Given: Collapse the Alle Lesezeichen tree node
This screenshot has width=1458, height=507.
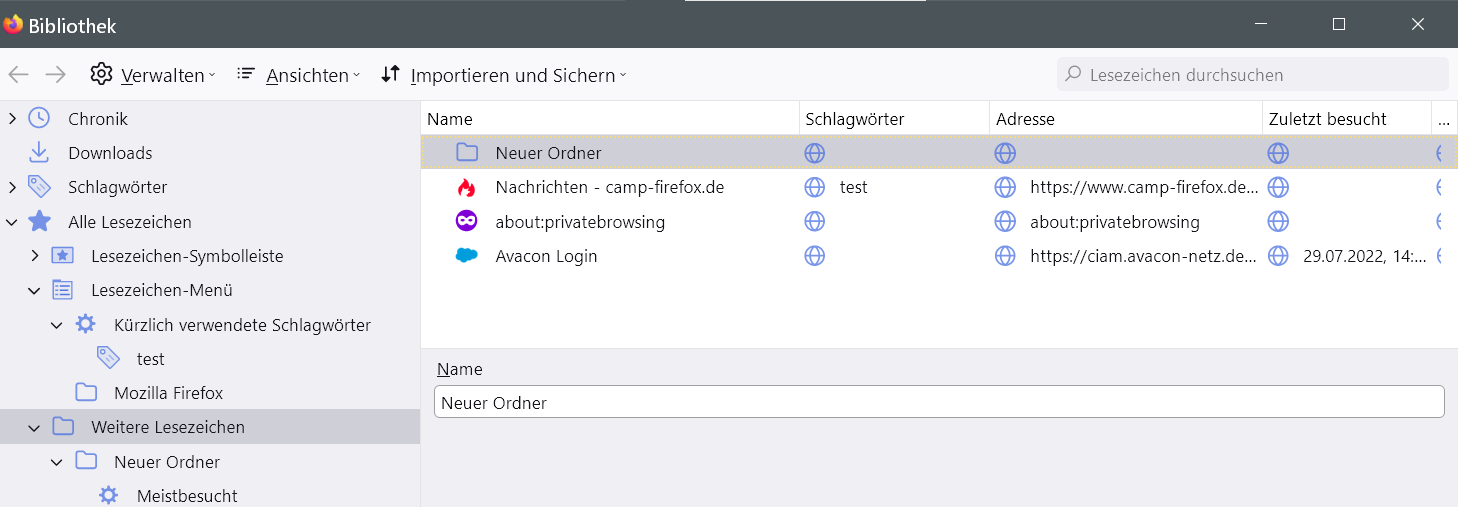Looking at the screenshot, I should pyautogui.click(x=12, y=222).
